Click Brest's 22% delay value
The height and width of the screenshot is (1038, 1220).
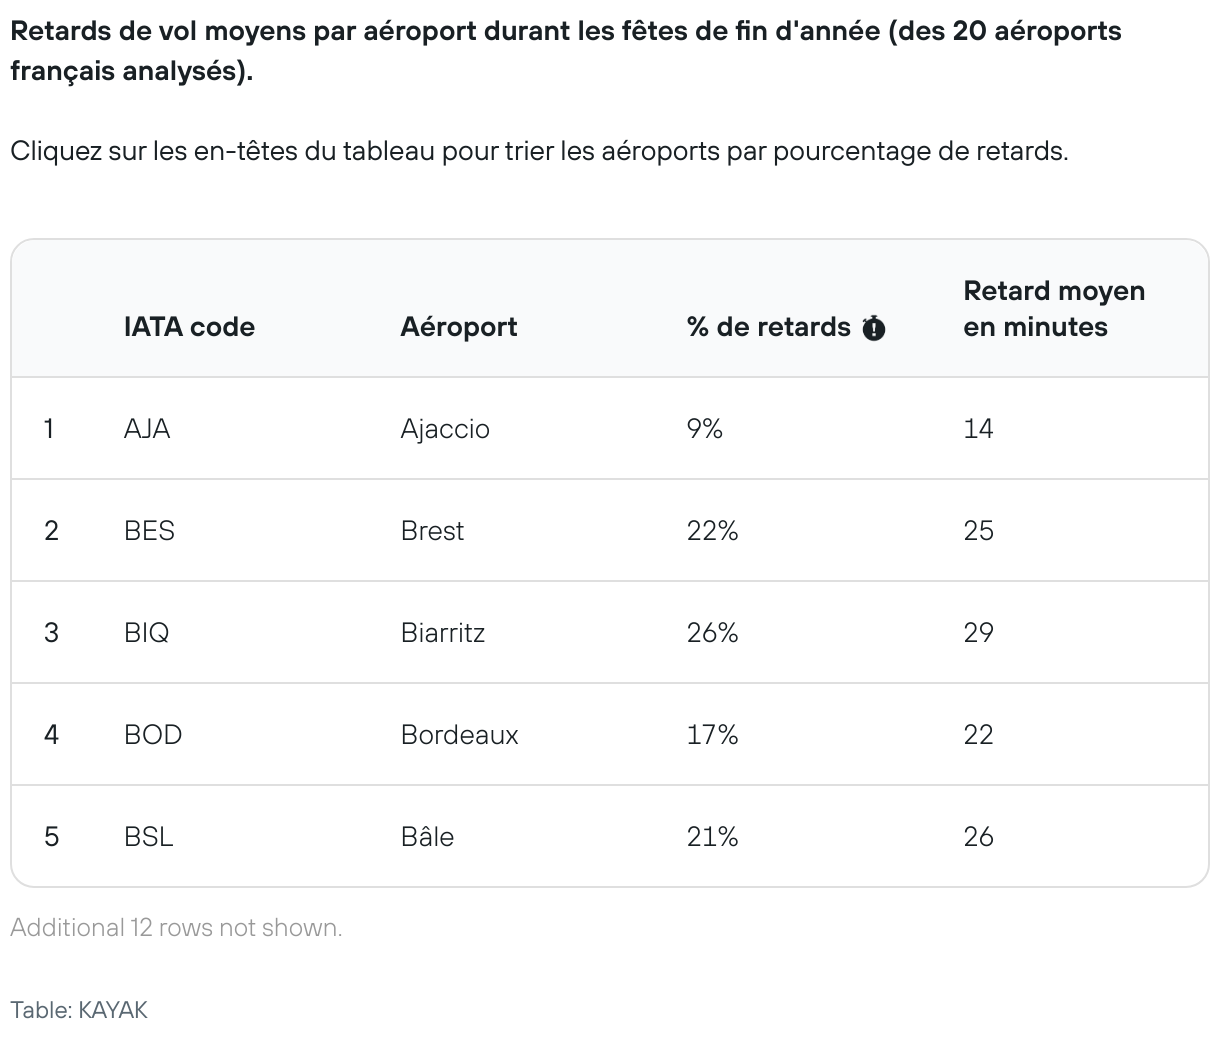[712, 531]
